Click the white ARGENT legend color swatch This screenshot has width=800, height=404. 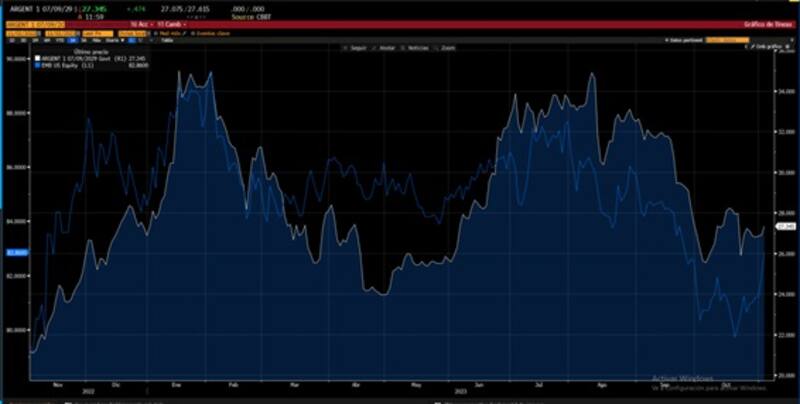[x=38, y=59]
